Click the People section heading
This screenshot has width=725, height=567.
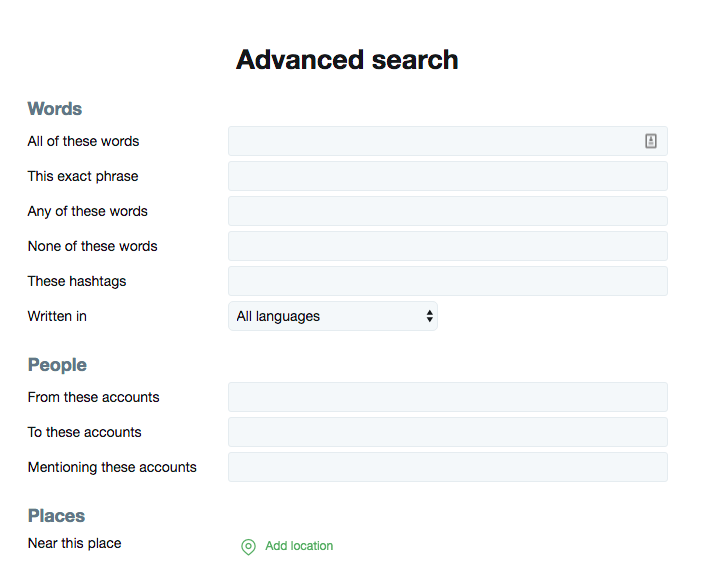[x=57, y=365]
